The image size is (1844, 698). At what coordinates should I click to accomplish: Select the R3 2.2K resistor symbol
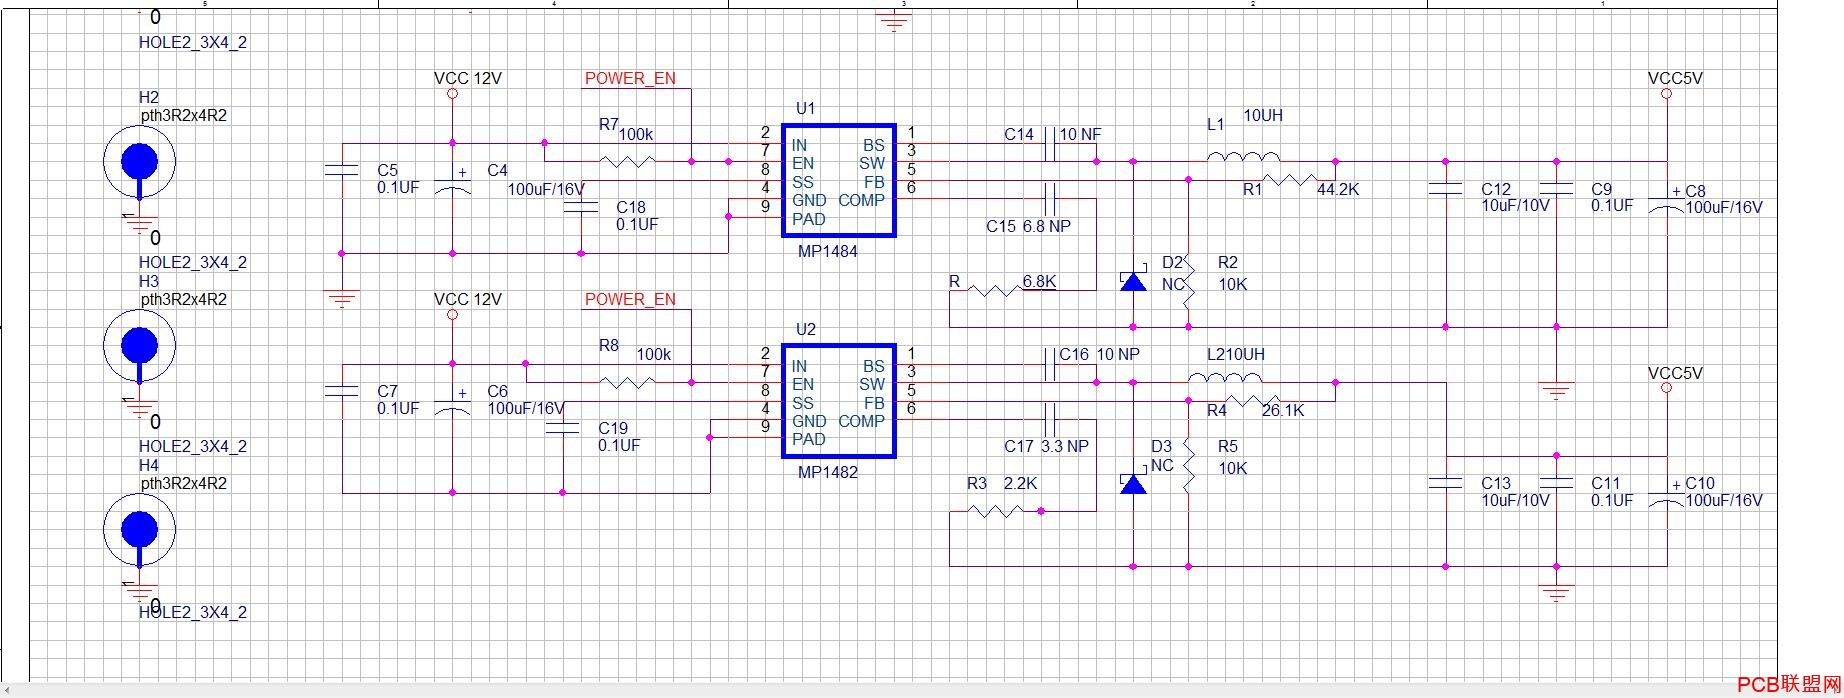pos(997,511)
